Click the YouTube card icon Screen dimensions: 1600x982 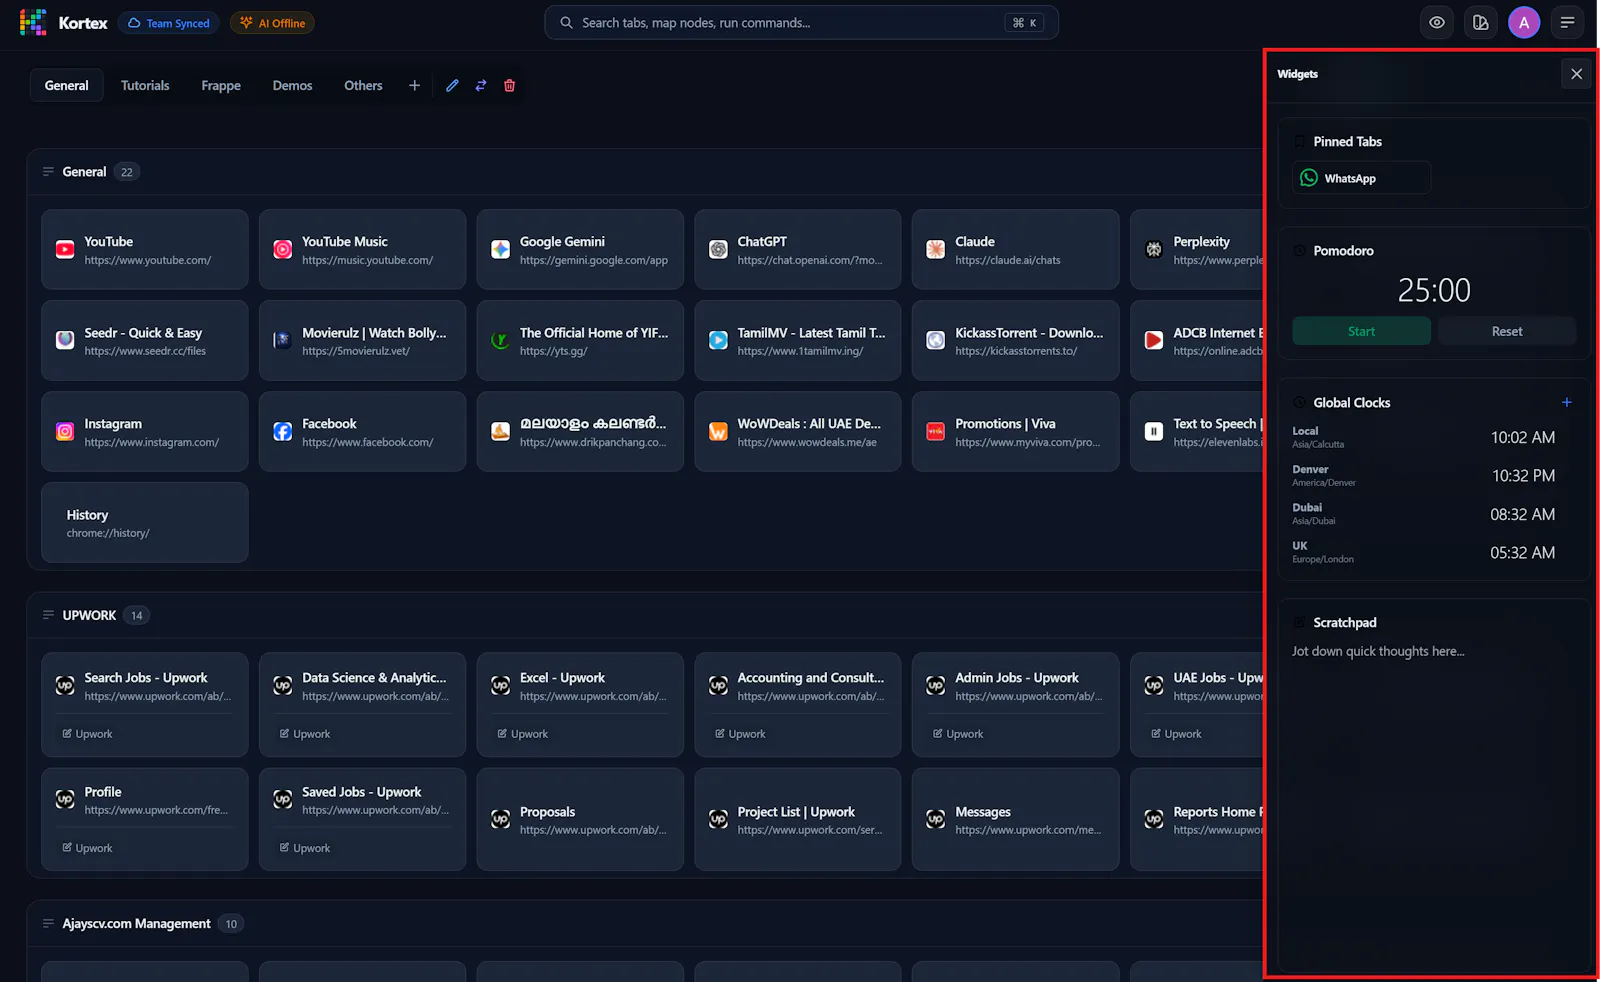(x=65, y=250)
